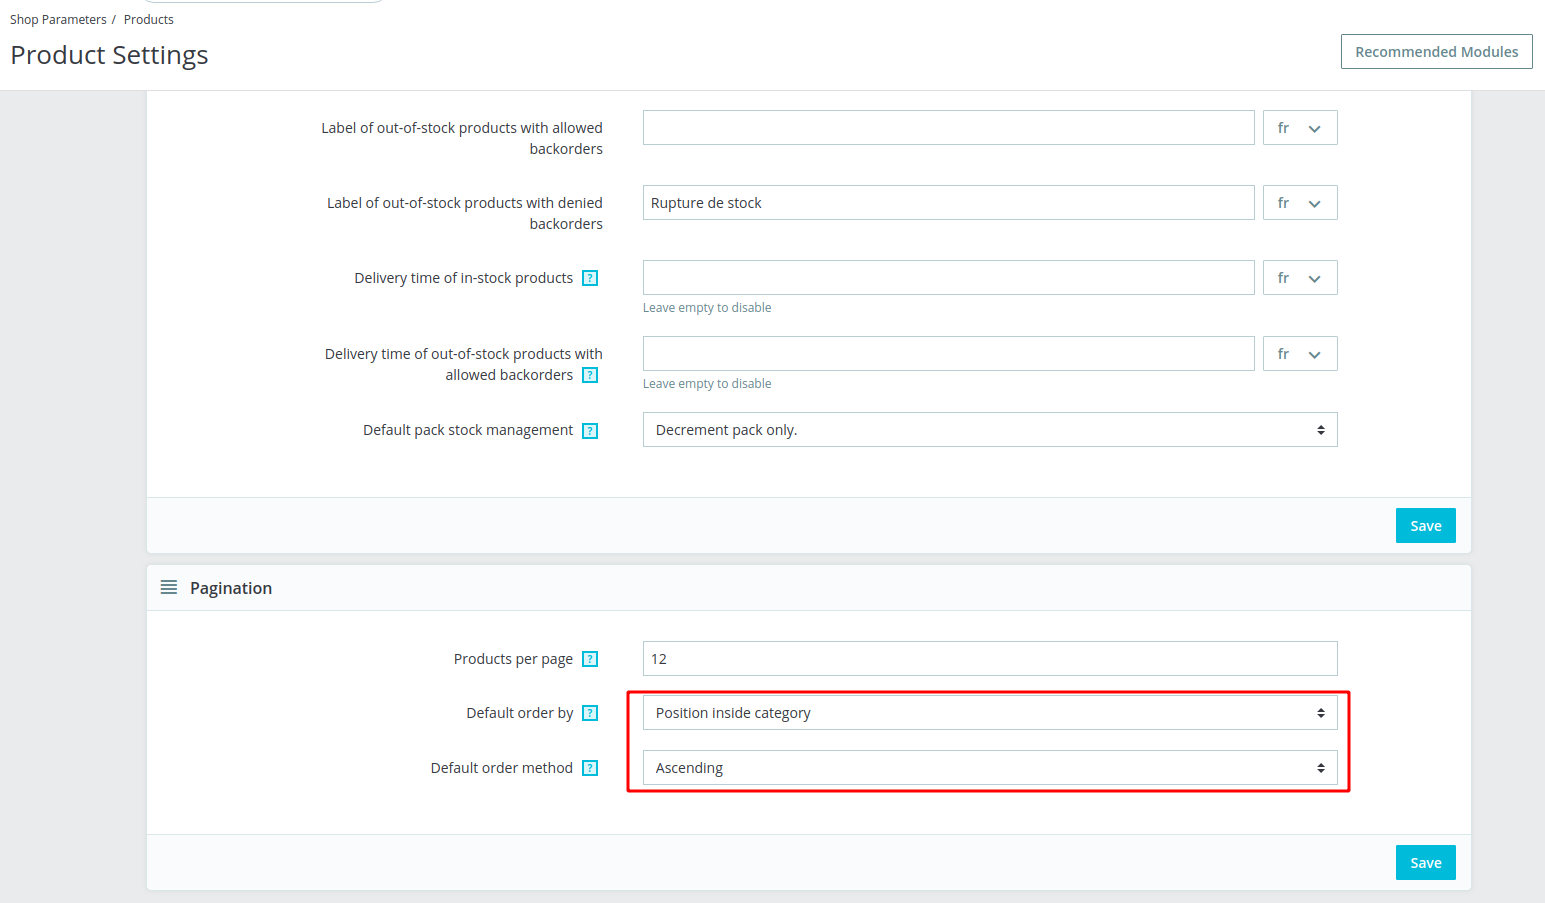
Task: Open the Decrement pack only dropdown
Action: 990,430
